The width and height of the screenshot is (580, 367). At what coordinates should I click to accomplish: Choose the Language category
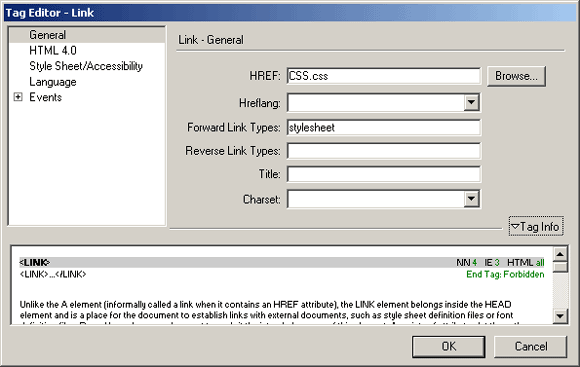tap(53, 82)
